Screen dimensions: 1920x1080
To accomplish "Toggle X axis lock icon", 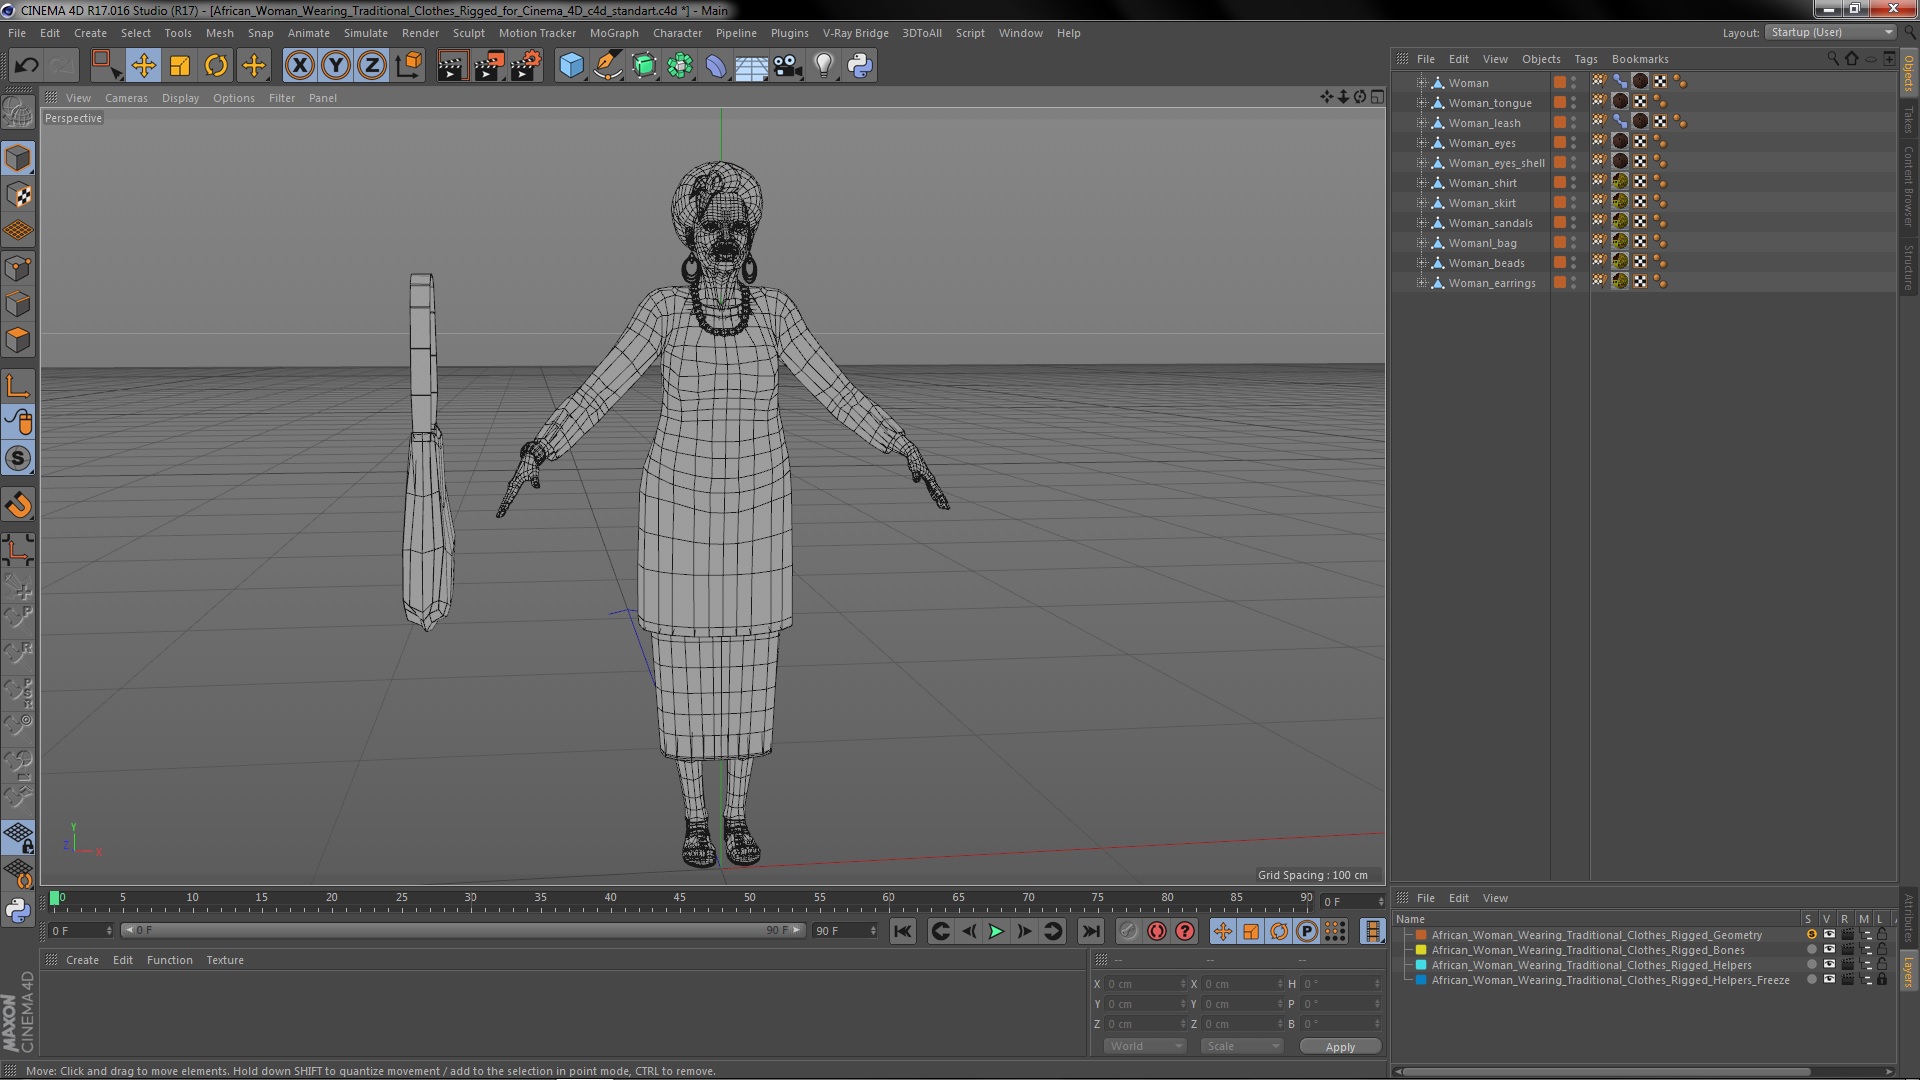I will point(299,66).
